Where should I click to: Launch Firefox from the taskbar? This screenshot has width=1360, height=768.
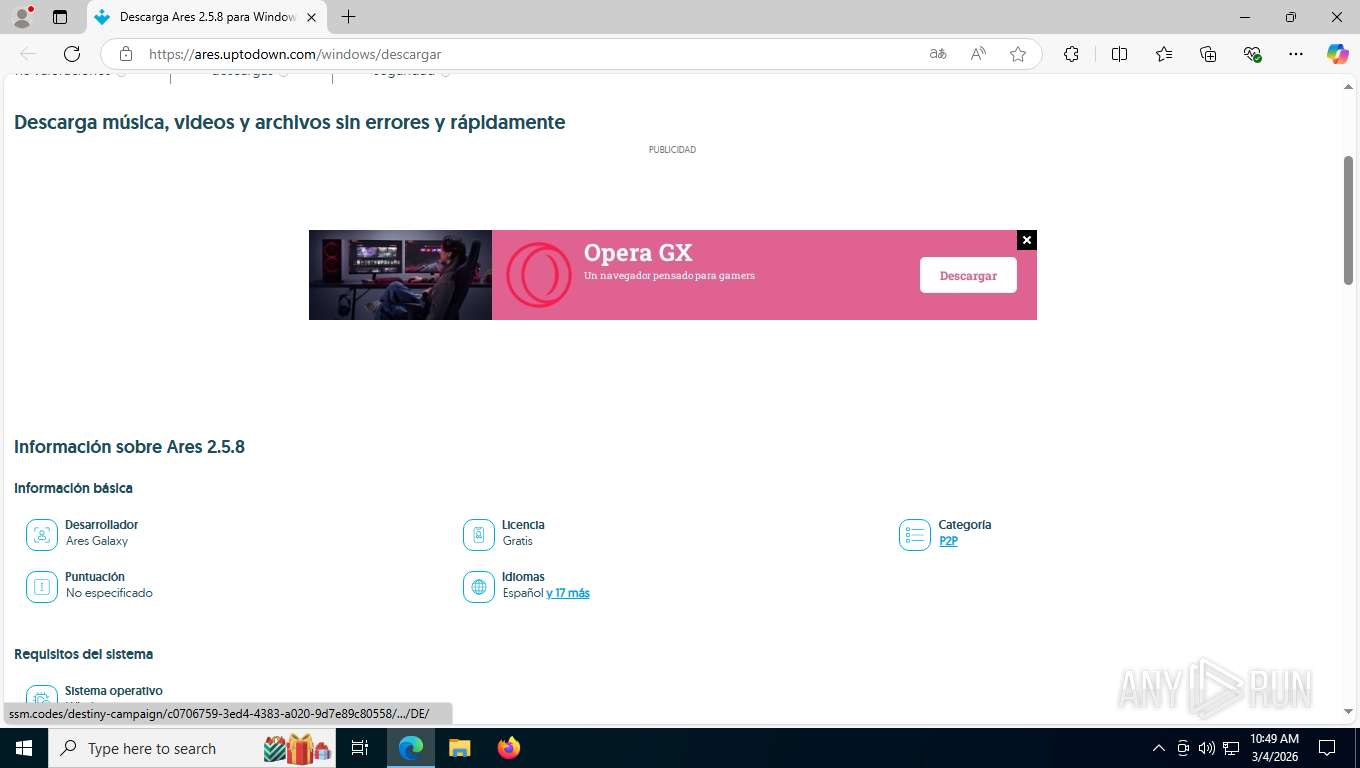click(509, 748)
